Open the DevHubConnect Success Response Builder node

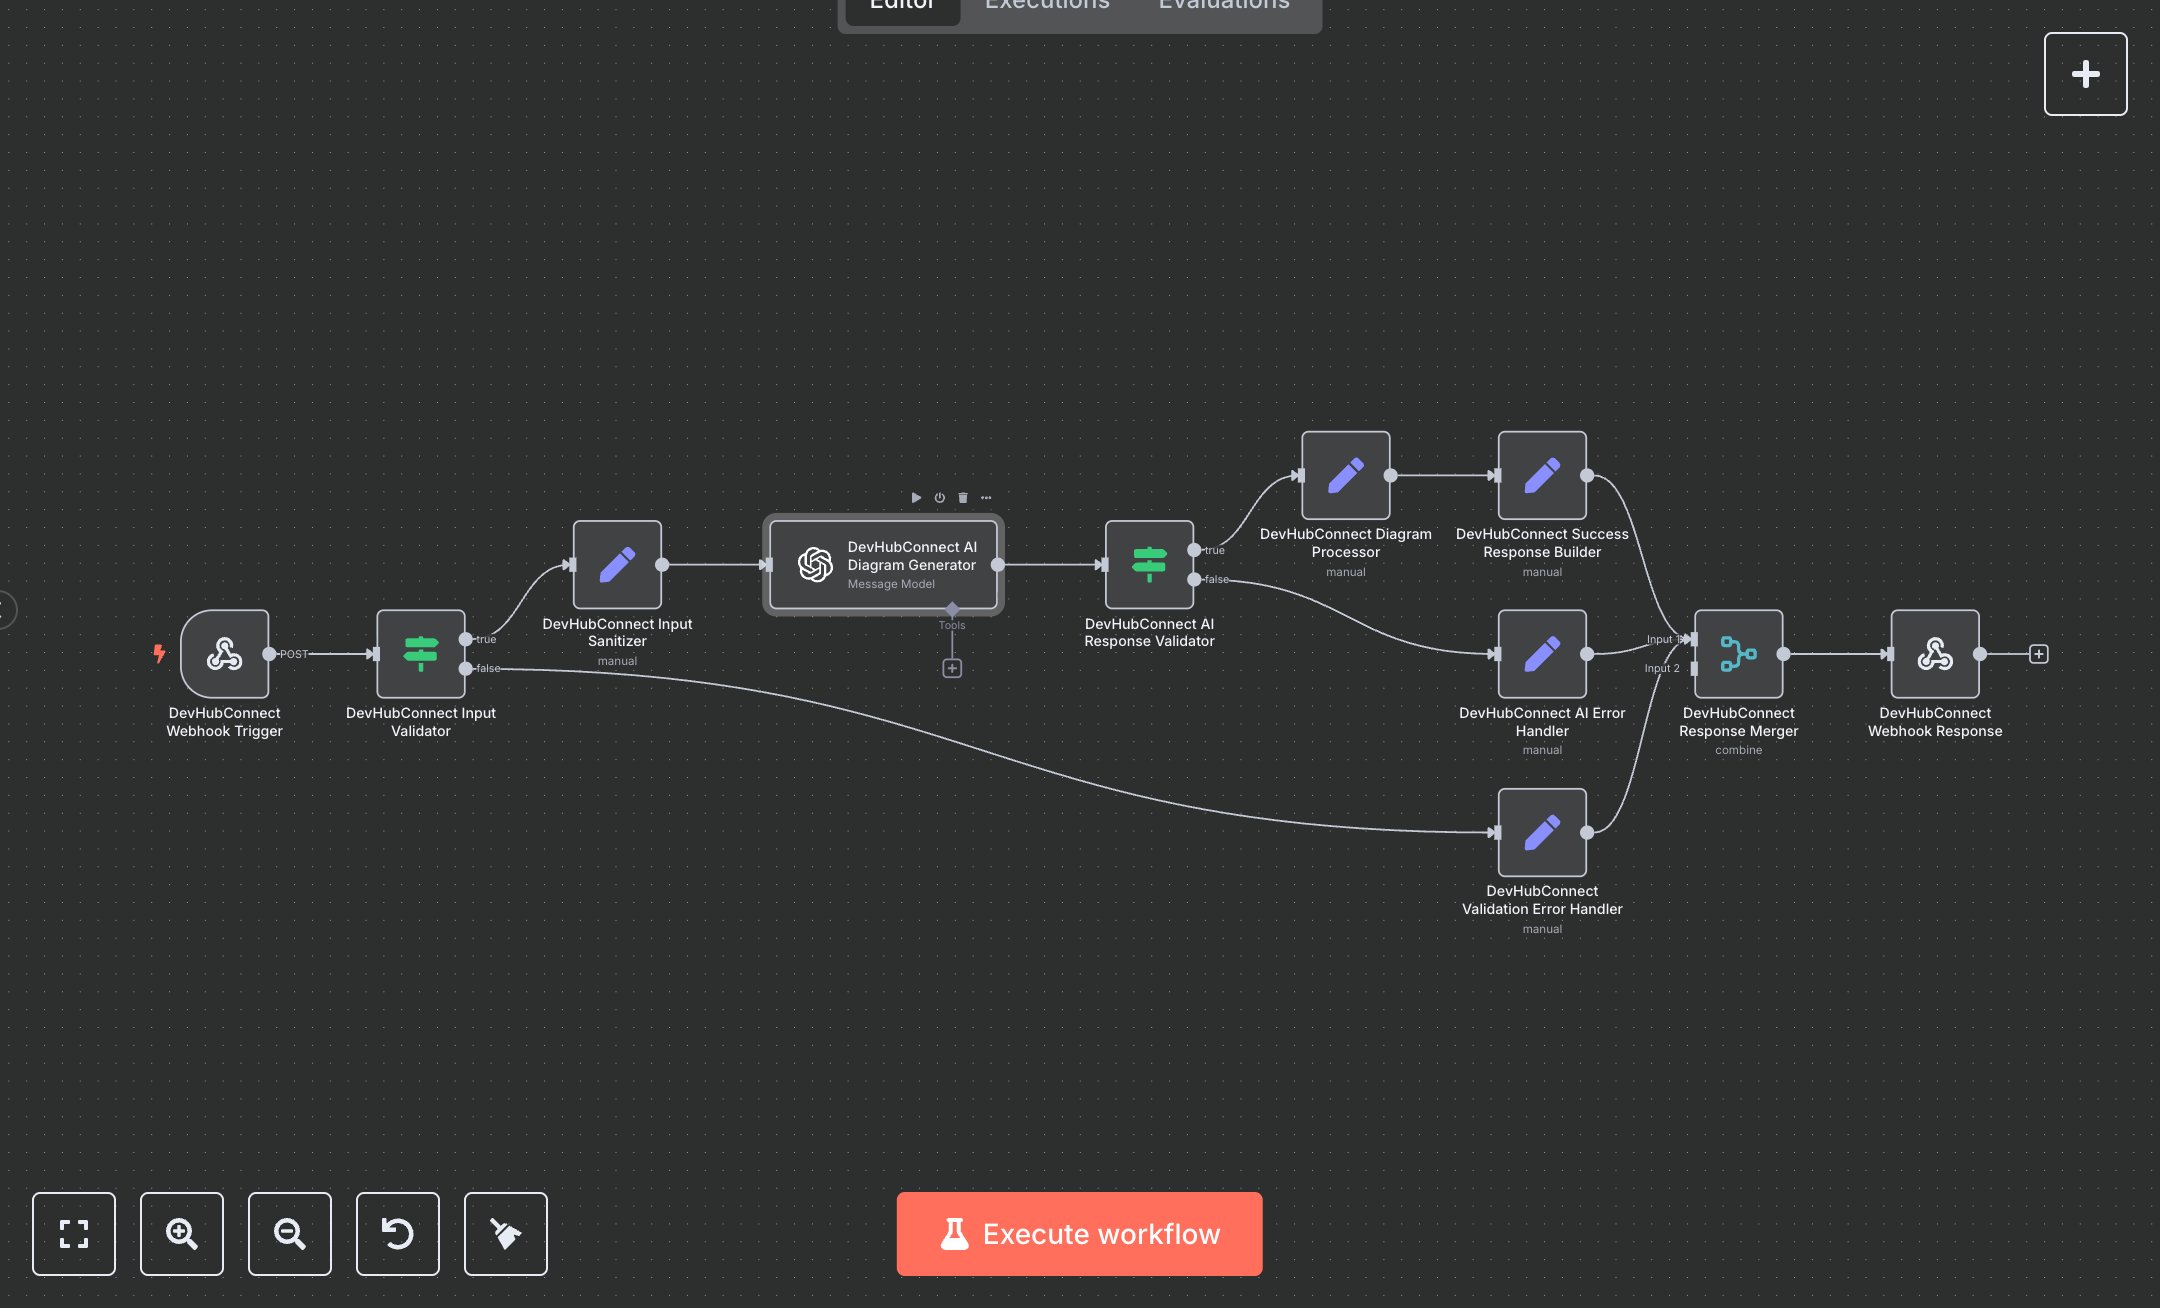pyautogui.click(x=1541, y=477)
